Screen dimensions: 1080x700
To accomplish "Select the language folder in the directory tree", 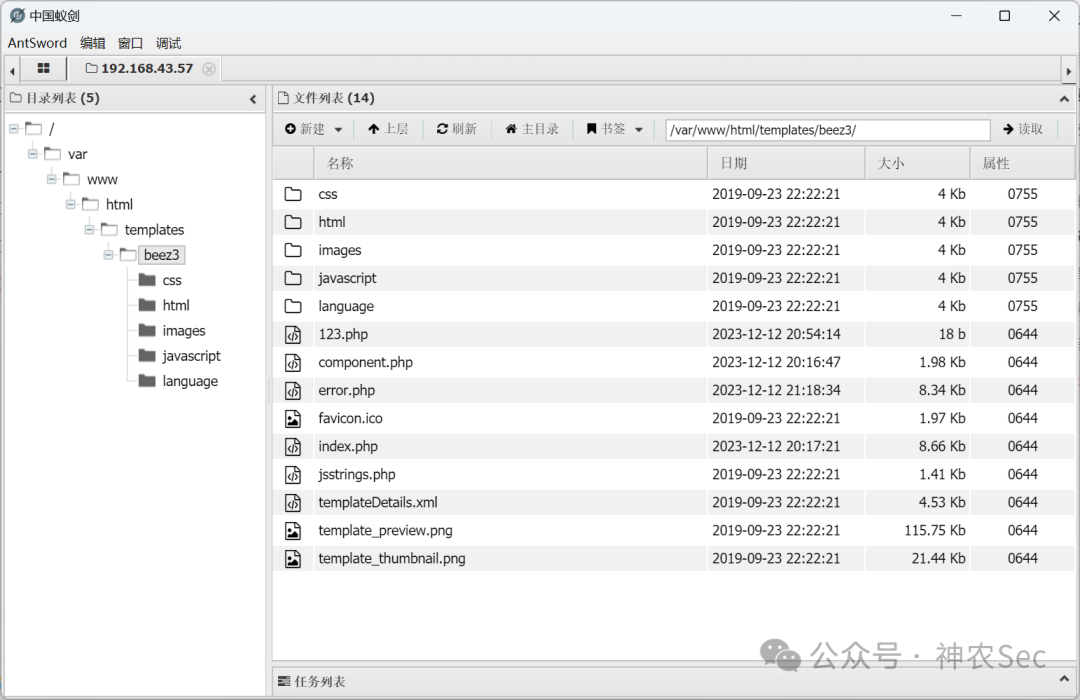I will [190, 381].
